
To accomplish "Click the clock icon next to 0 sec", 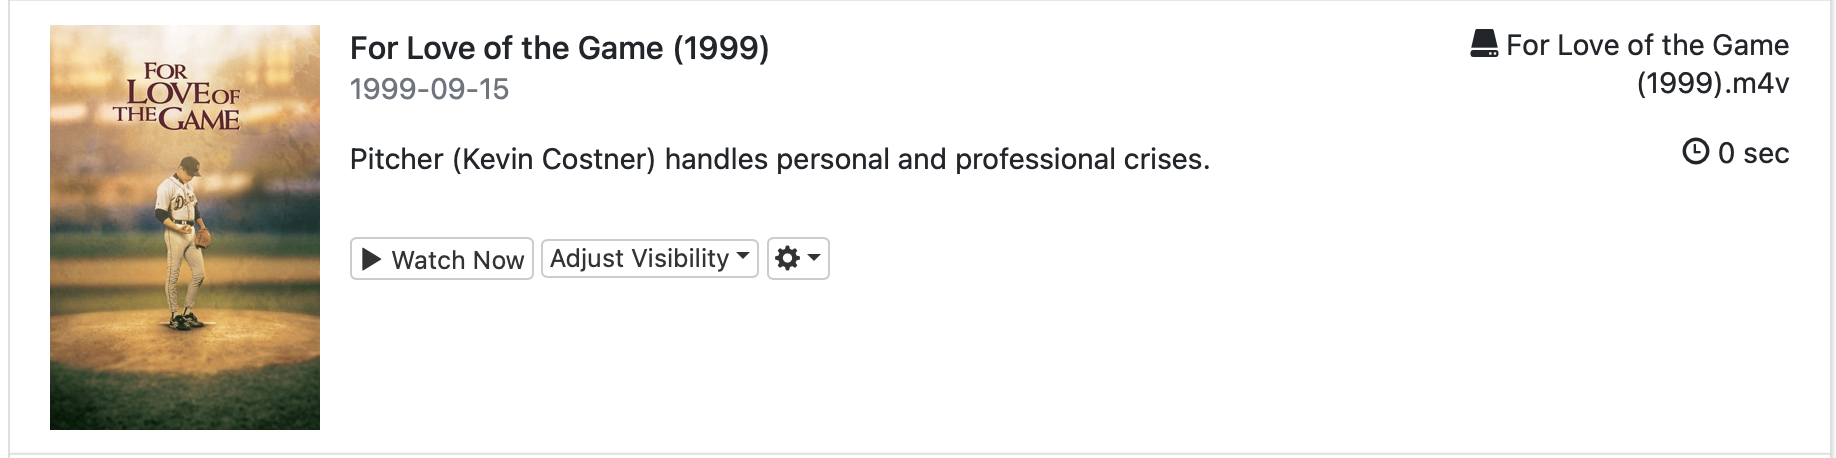I will tap(1696, 152).
